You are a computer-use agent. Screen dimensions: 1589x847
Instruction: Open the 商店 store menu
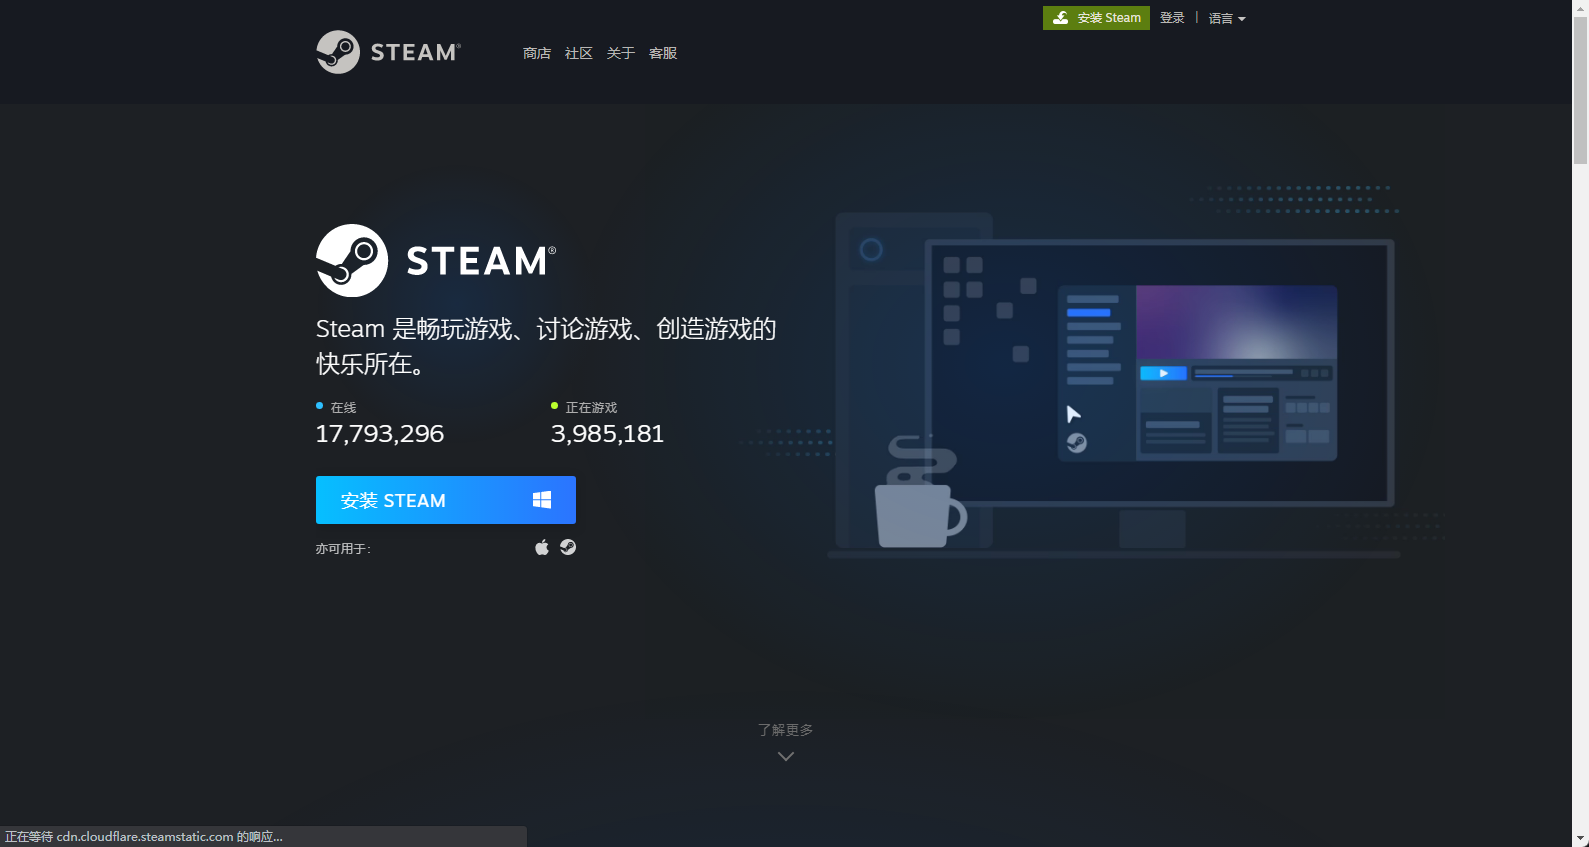pos(537,53)
